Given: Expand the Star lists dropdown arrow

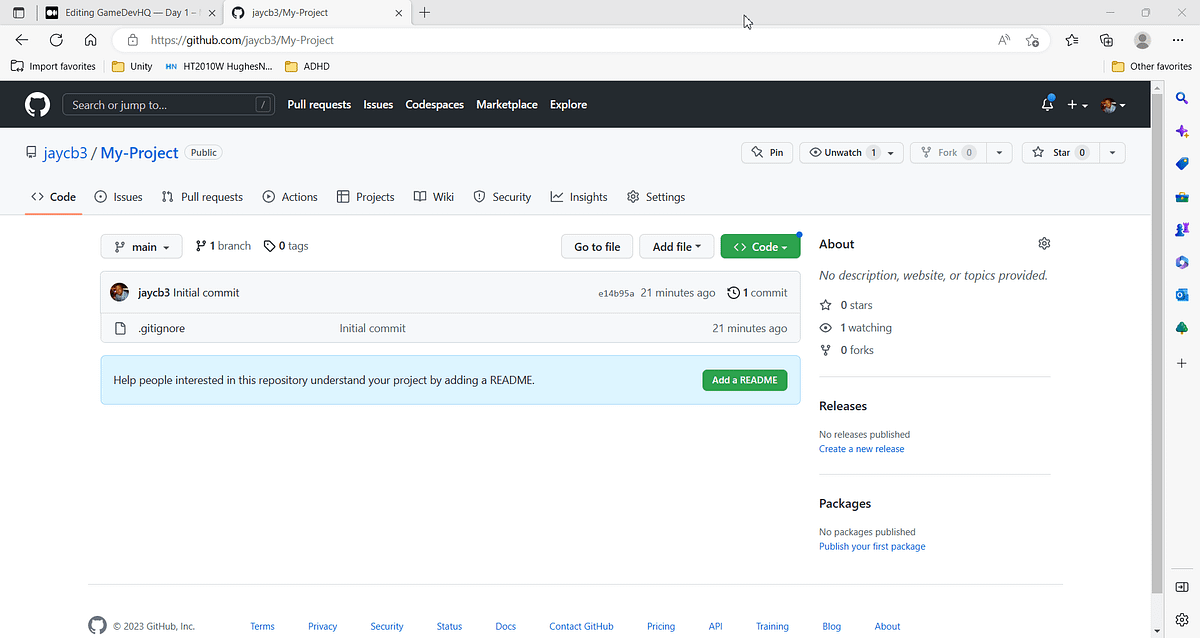Looking at the screenshot, I should pyautogui.click(x=1113, y=152).
